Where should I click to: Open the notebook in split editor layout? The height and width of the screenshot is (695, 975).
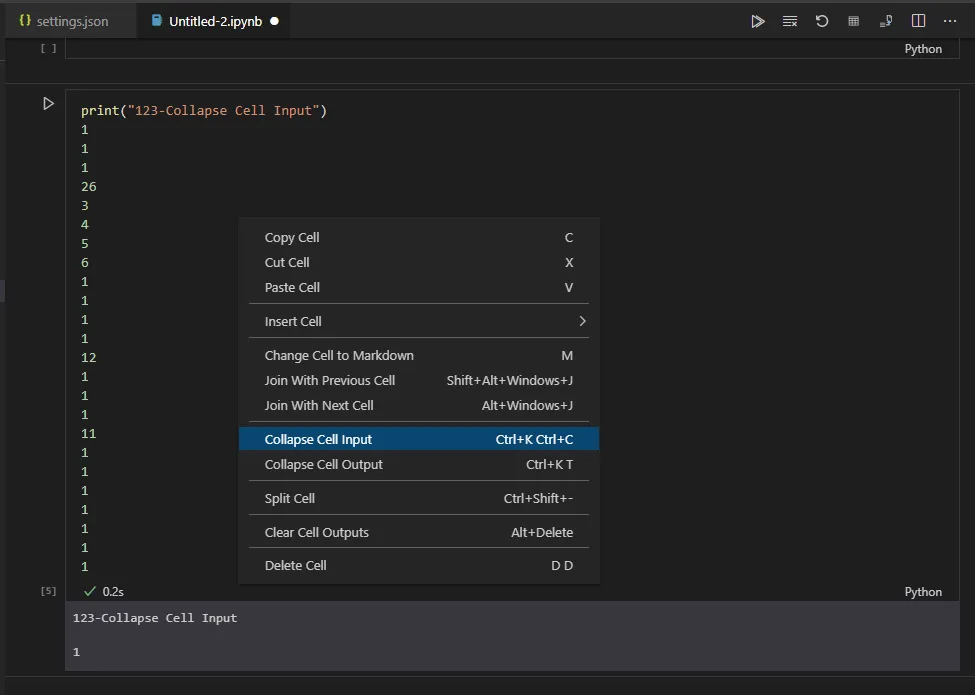(918, 20)
